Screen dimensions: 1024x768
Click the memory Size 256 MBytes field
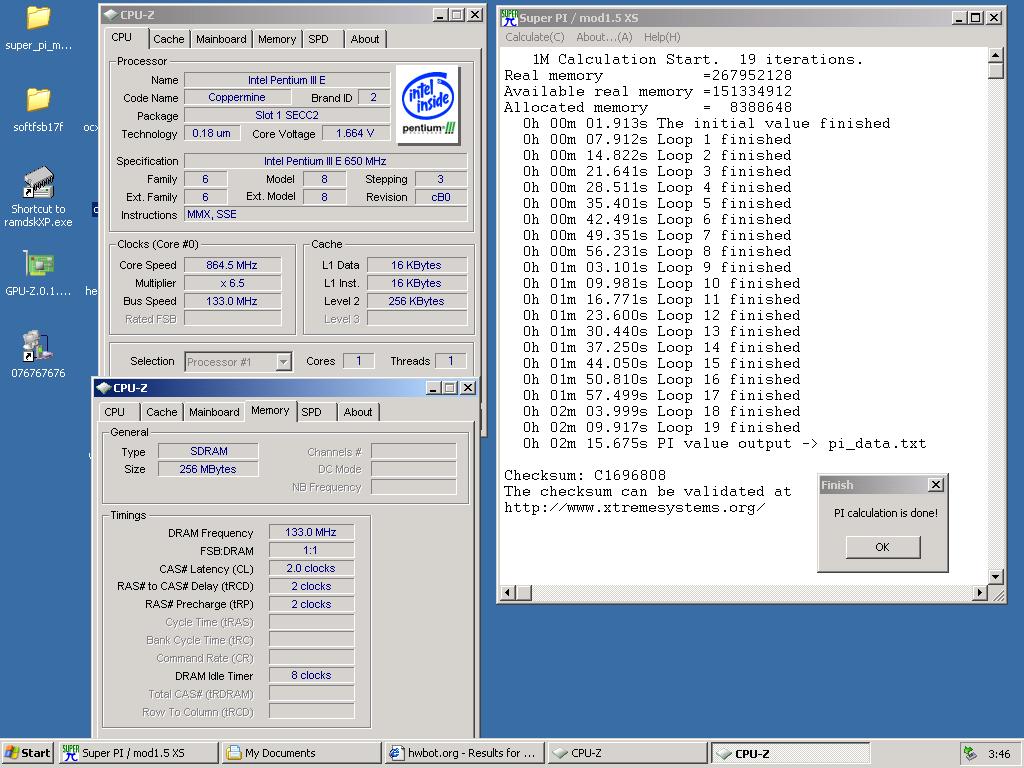point(208,469)
